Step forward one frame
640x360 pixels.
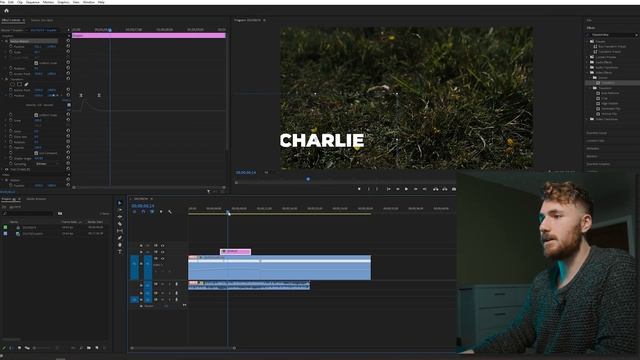coord(416,189)
